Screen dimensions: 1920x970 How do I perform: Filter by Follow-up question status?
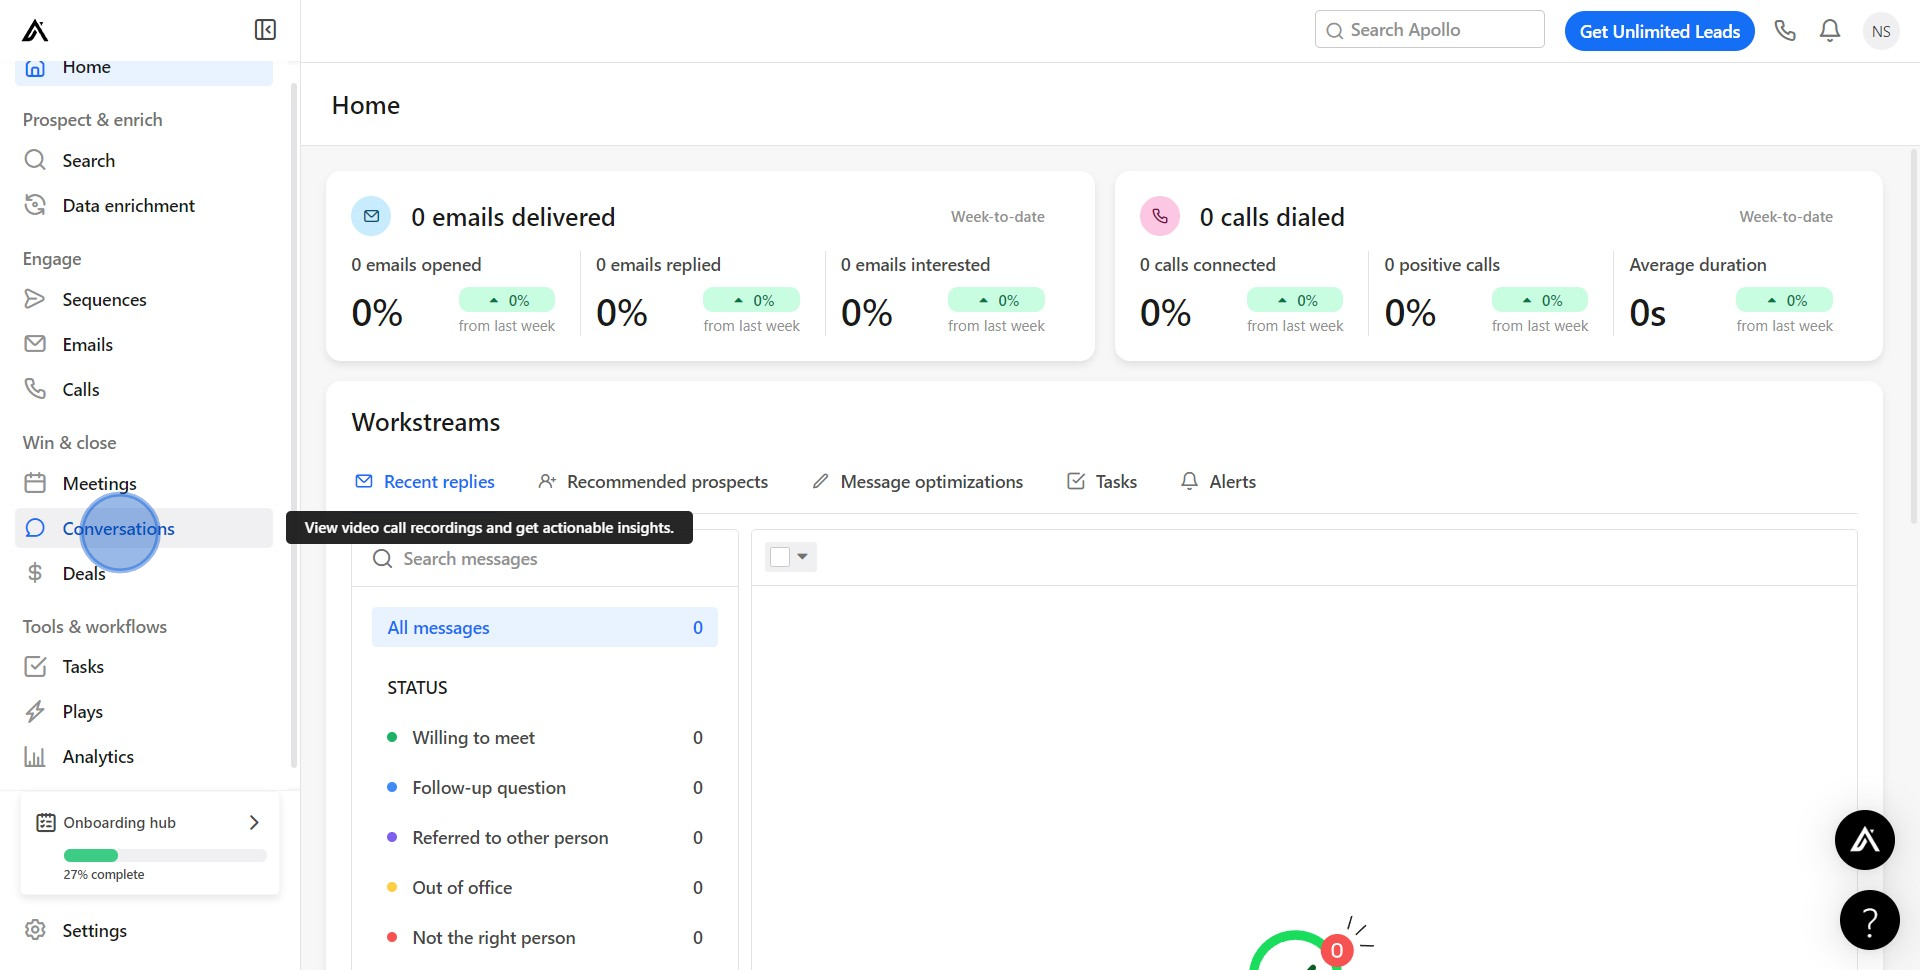[x=545, y=787]
